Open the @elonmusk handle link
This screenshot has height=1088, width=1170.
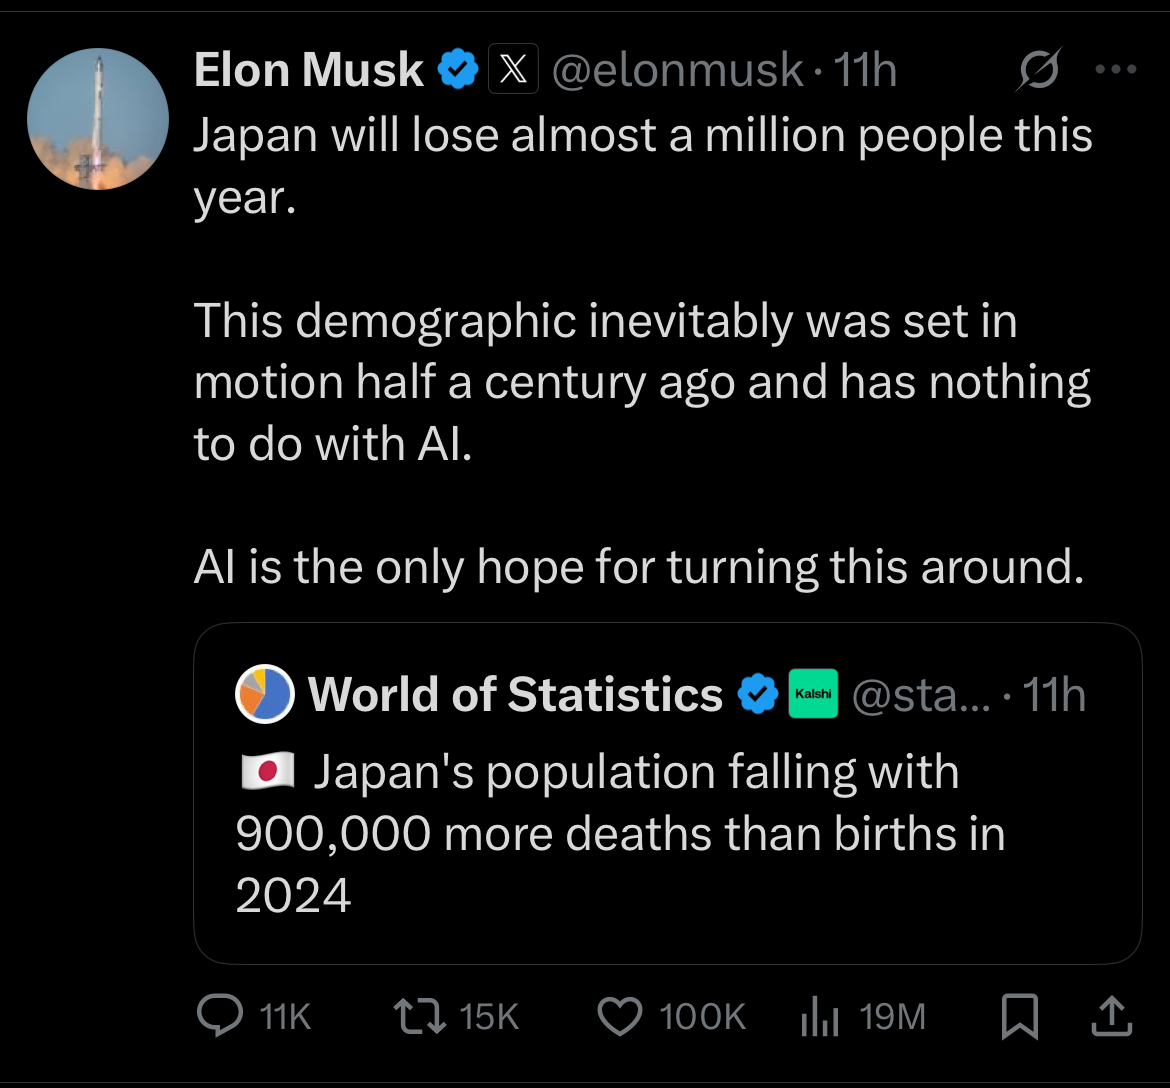point(678,70)
